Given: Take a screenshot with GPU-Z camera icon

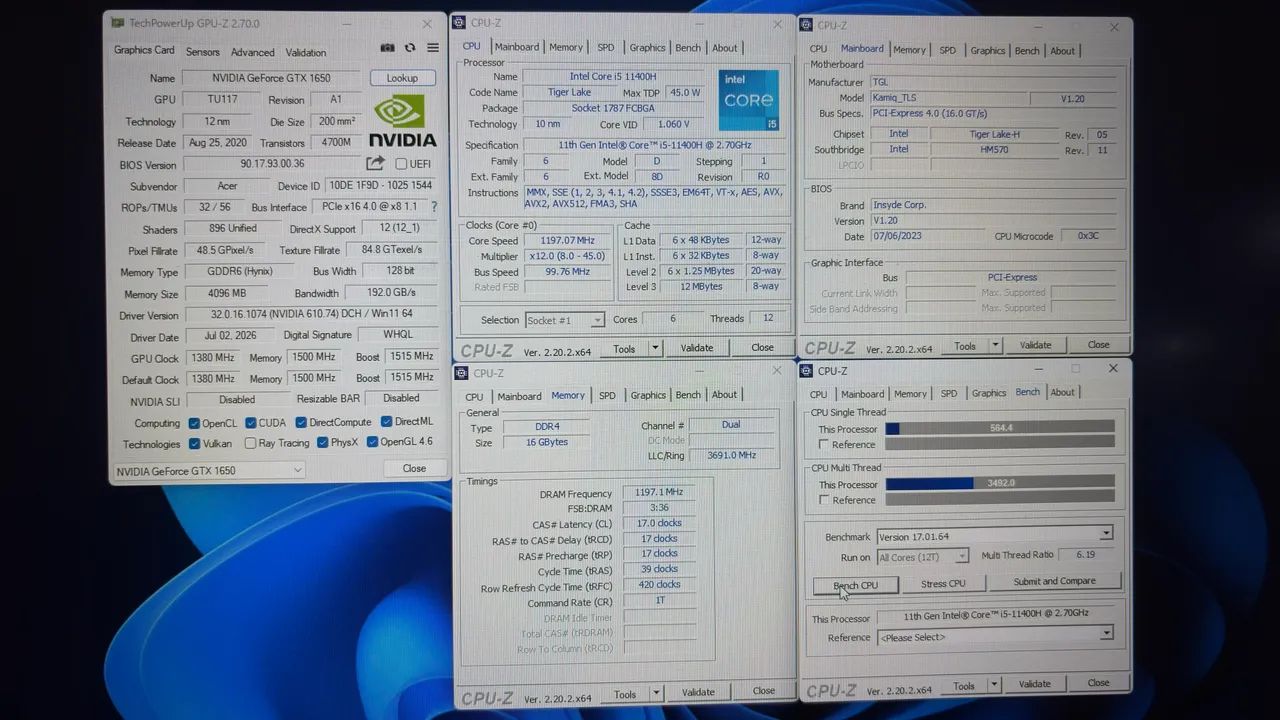Looking at the screenshot, I should [x=387, y=48].
